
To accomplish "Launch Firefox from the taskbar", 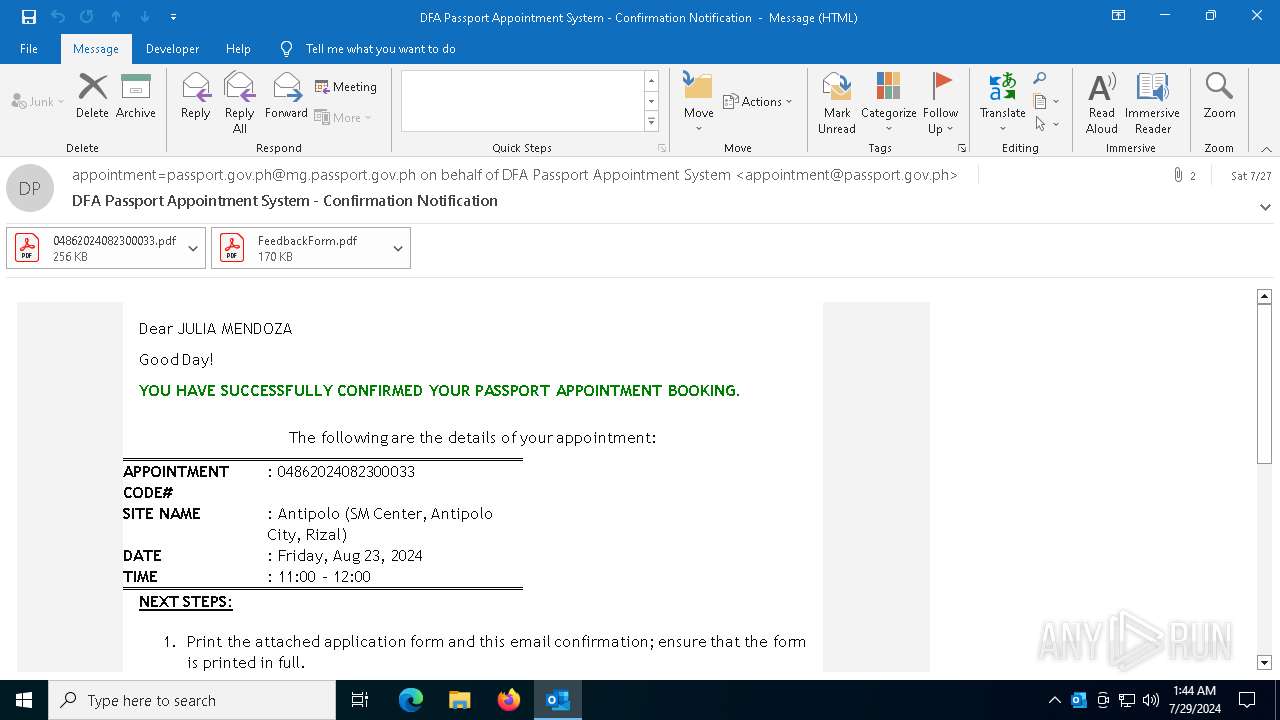I will tap(509, 700).
